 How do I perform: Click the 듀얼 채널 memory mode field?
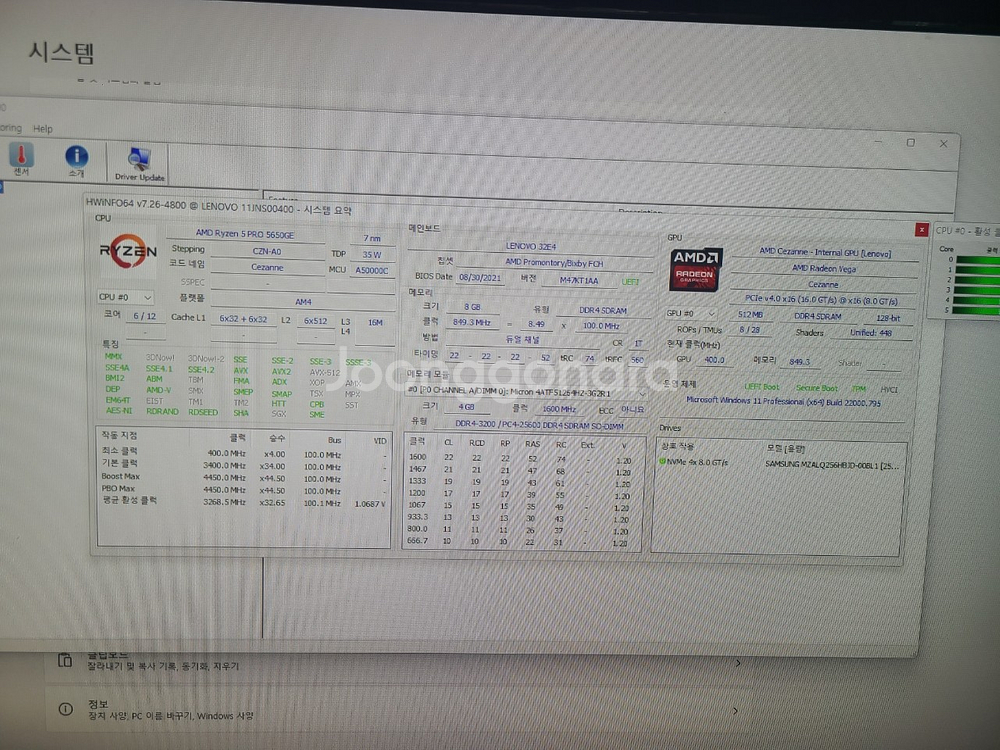tap(522, 339)
